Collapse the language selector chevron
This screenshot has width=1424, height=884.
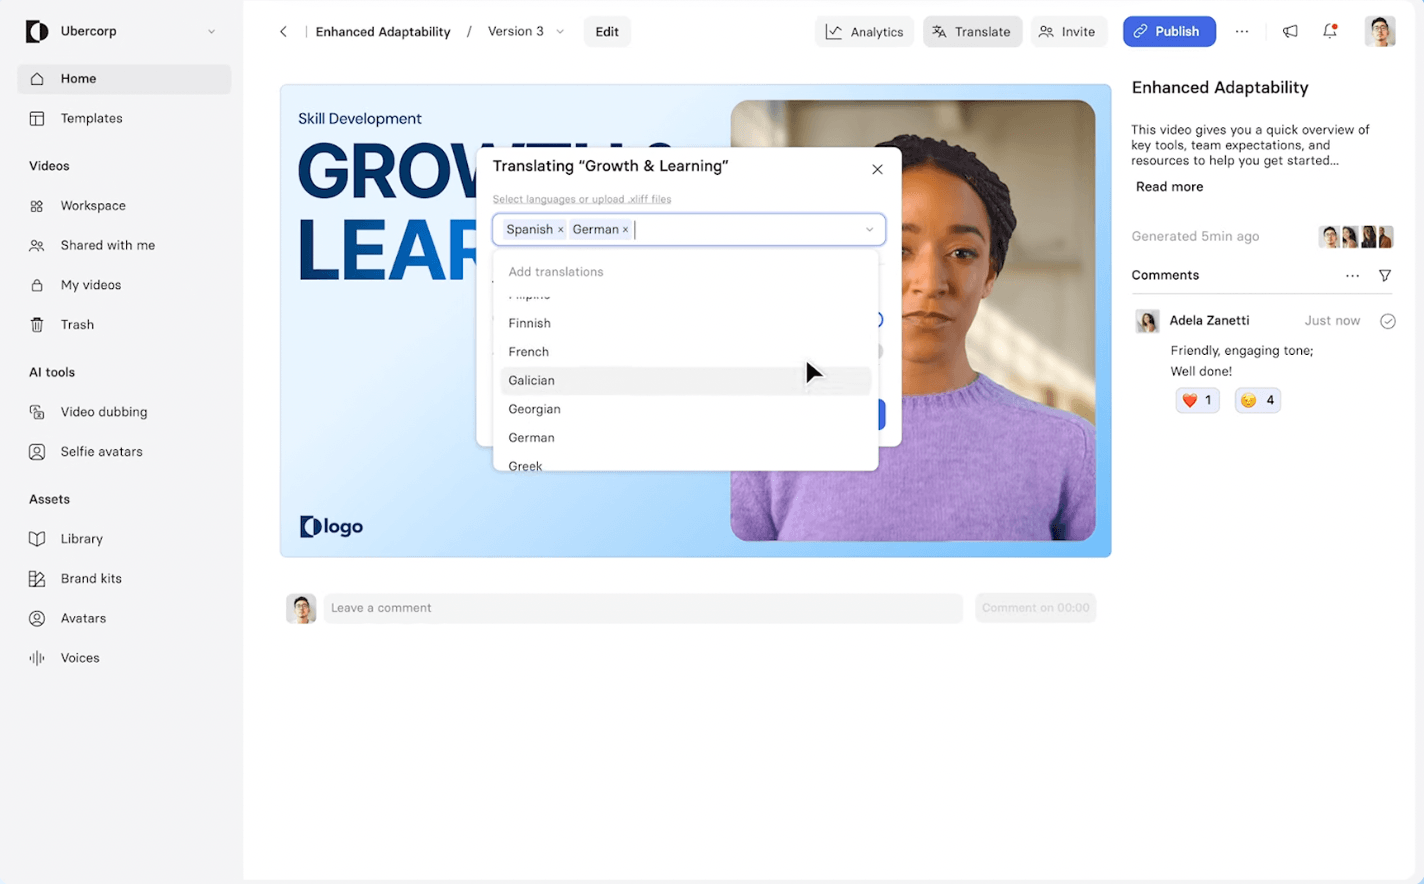coord(869,230)
